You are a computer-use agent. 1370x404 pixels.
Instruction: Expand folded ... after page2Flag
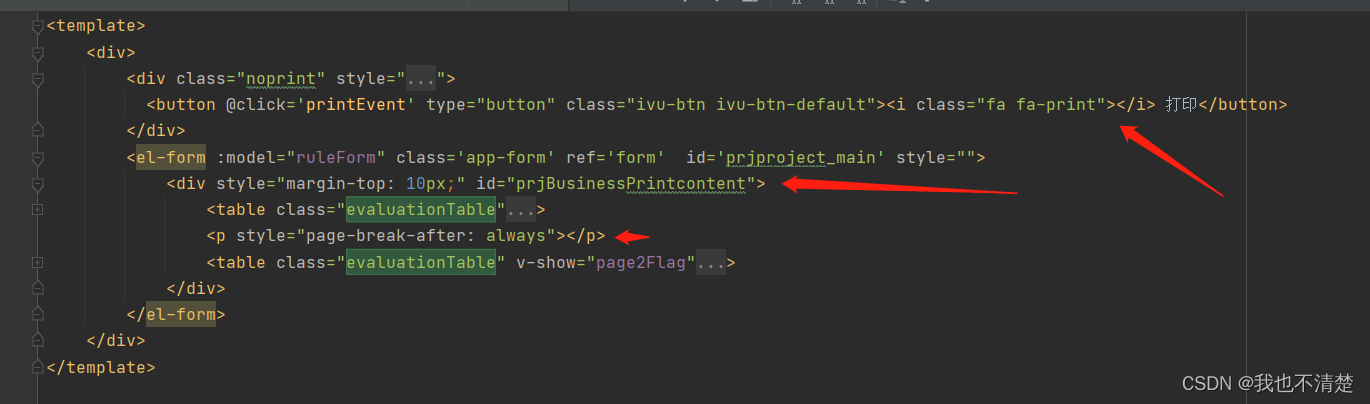711,263
